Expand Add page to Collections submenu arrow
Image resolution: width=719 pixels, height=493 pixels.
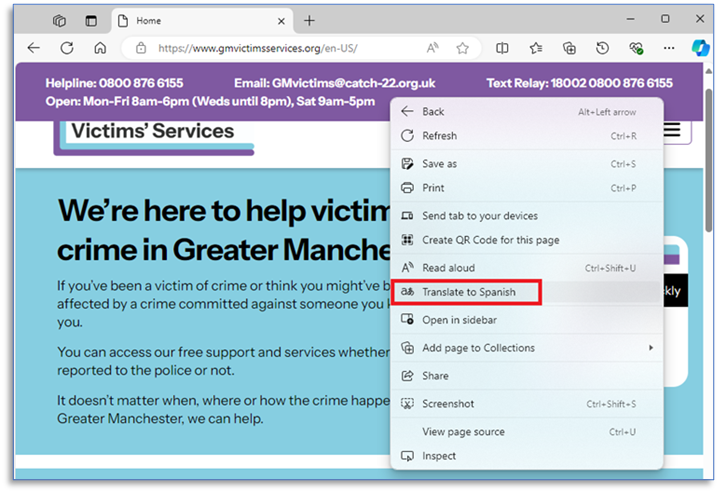click(x=651, y=348)
